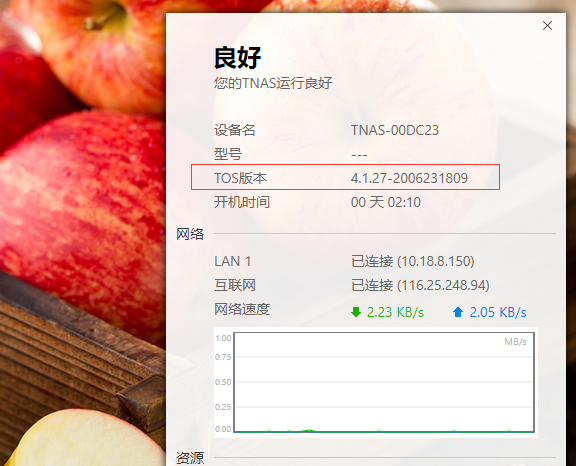The height and width of the screenshot is (466, 576).
Task: Select the LAN 1 label
Action: [x=233, y=261]
